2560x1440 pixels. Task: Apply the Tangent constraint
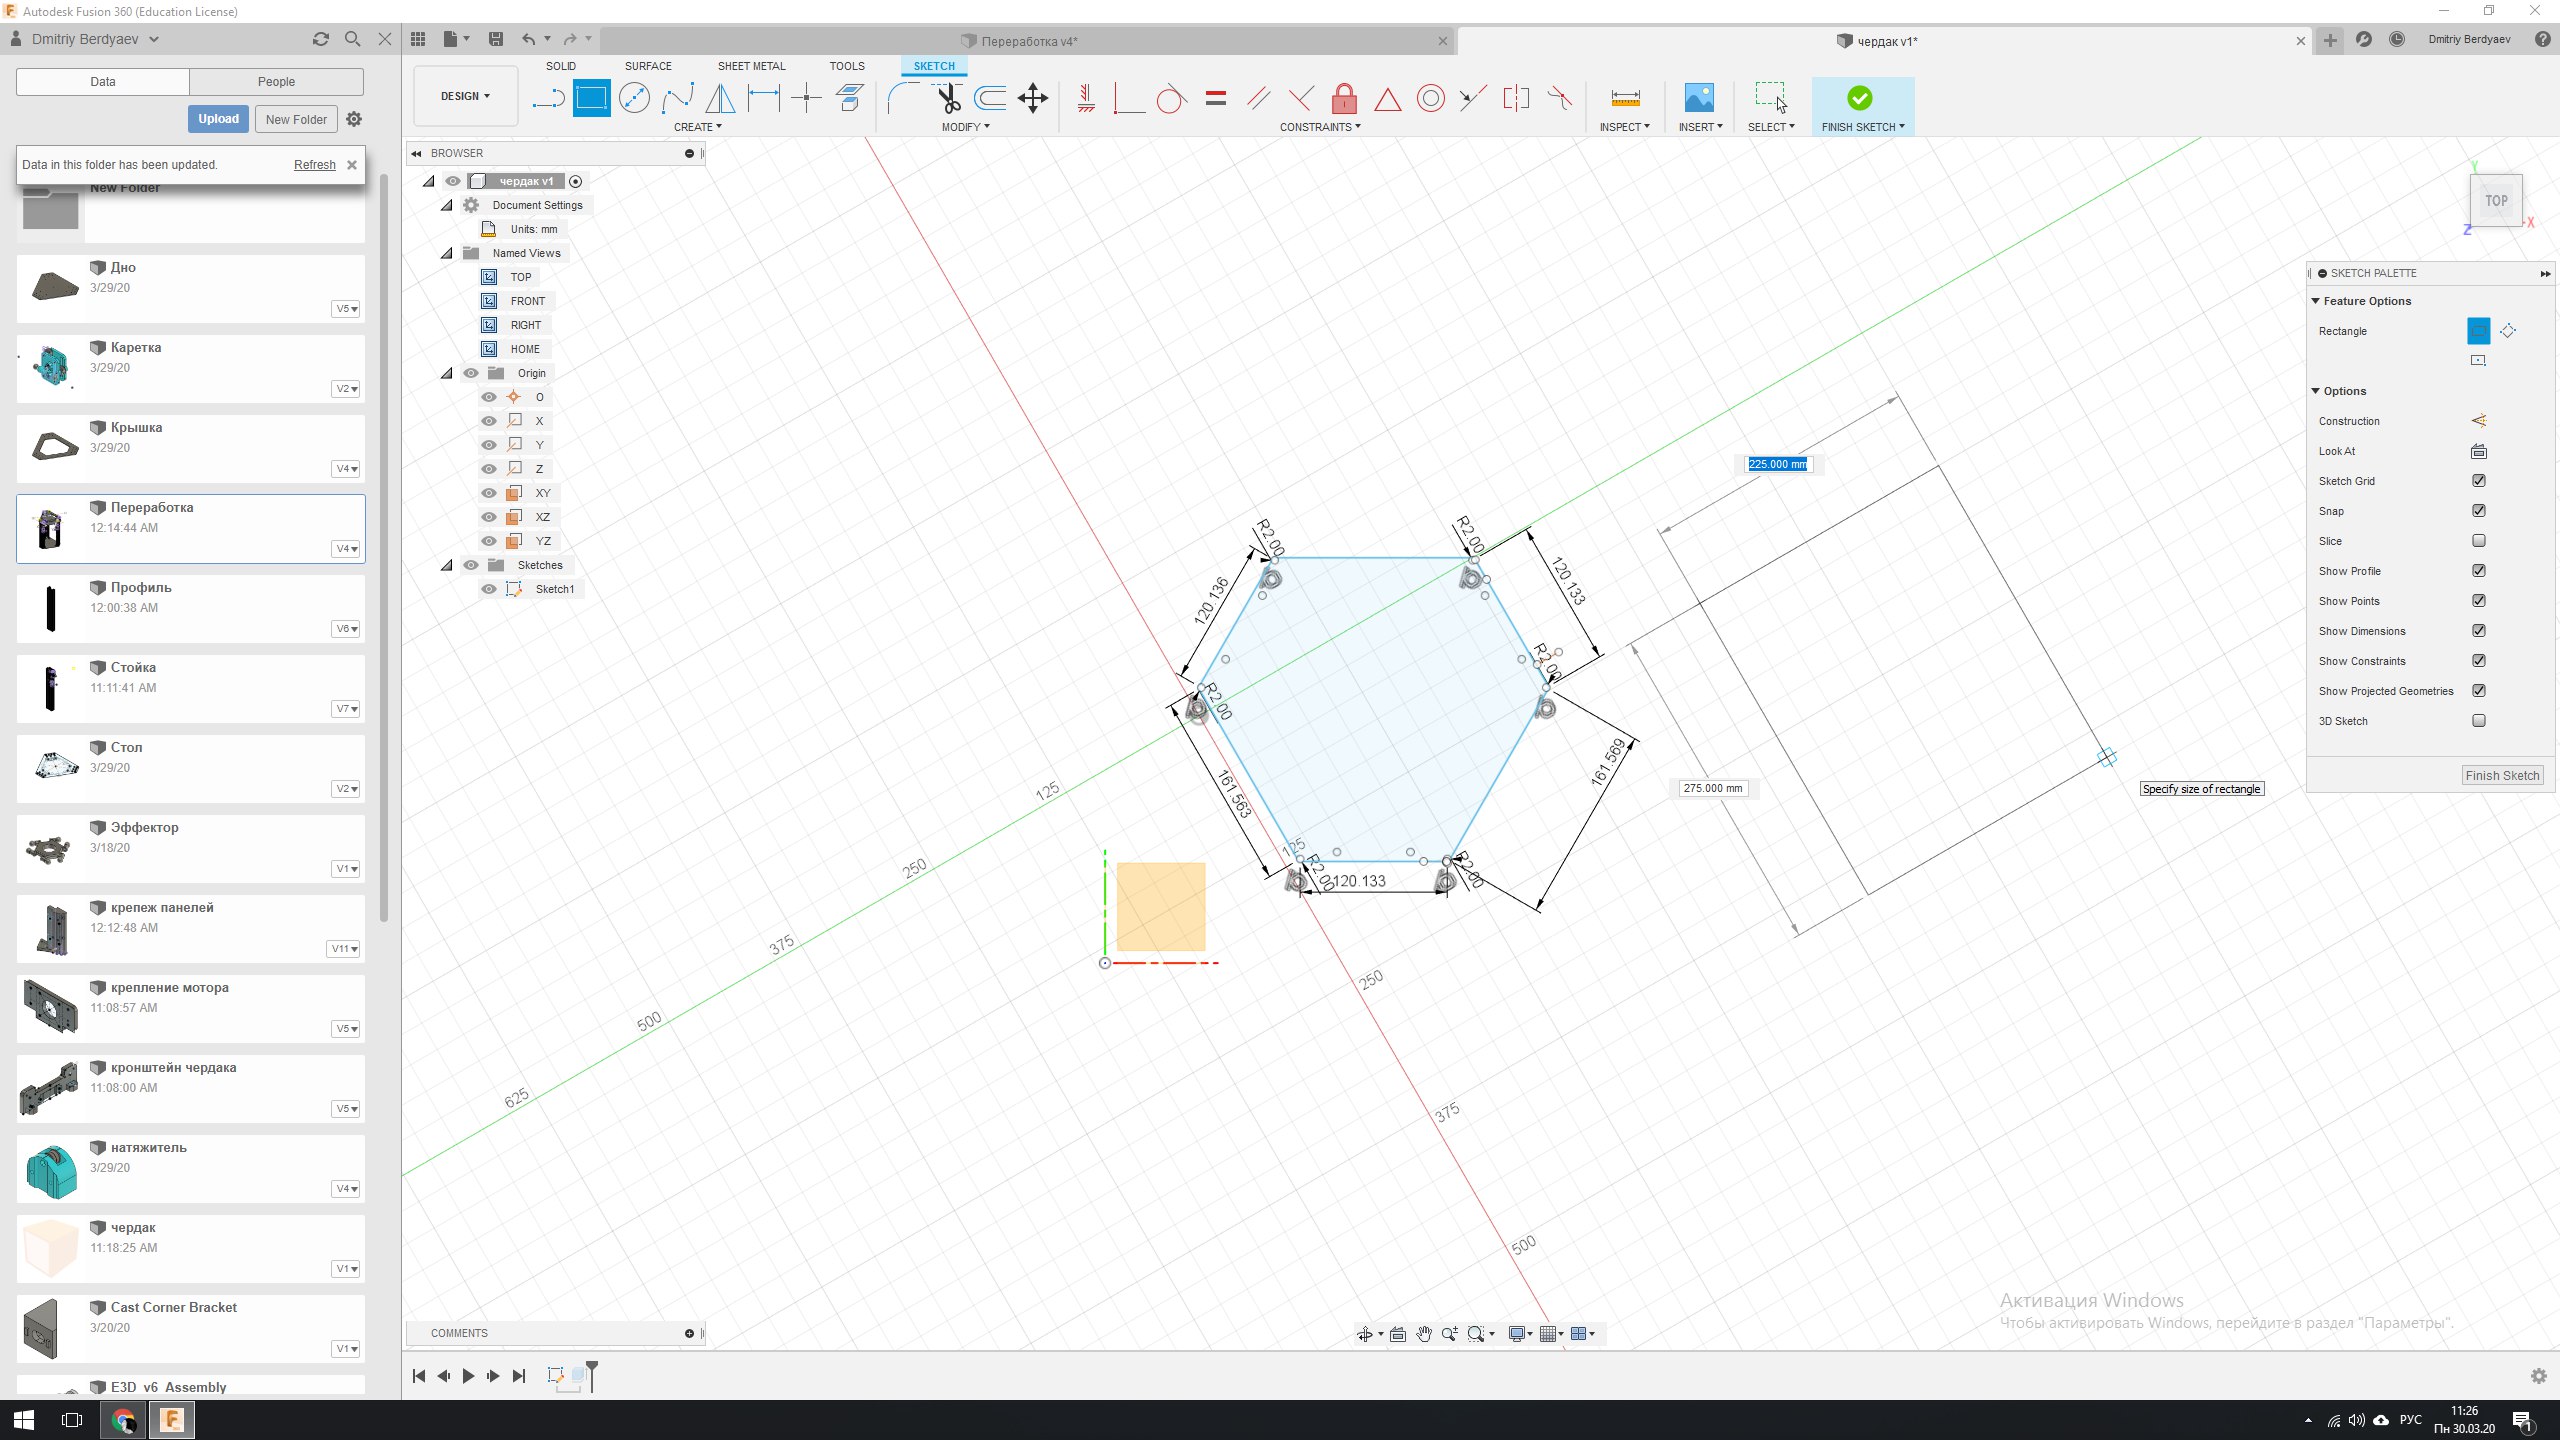pos(1172,98)
